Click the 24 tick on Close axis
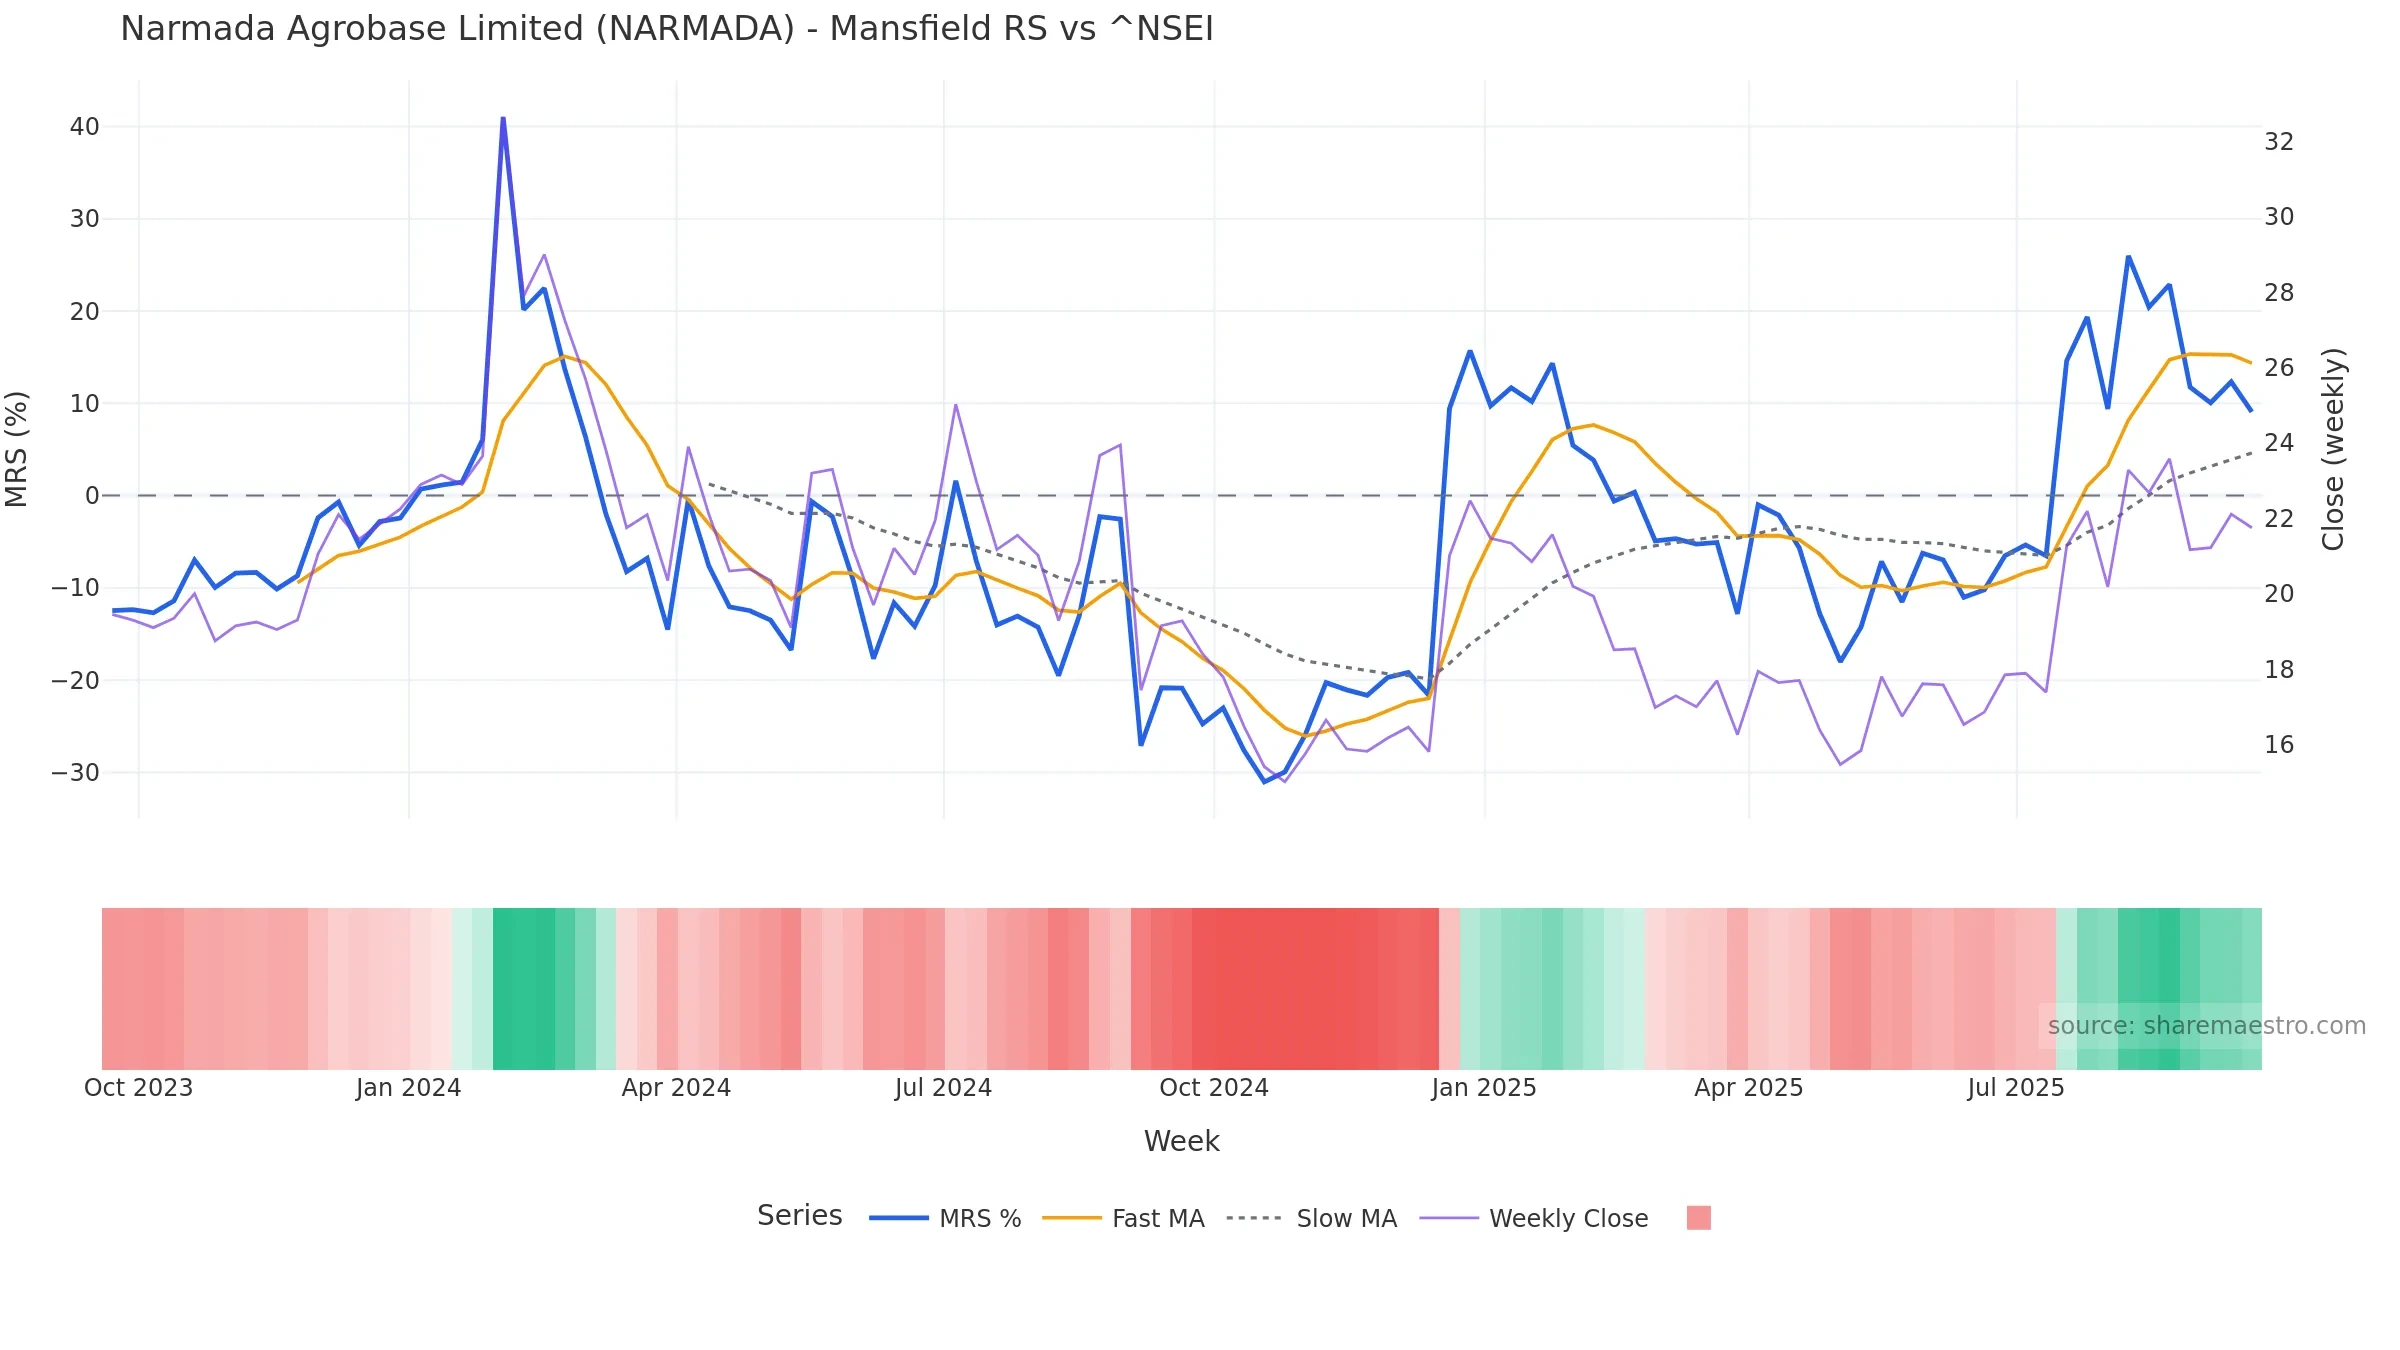 (x=2279, y=443)
